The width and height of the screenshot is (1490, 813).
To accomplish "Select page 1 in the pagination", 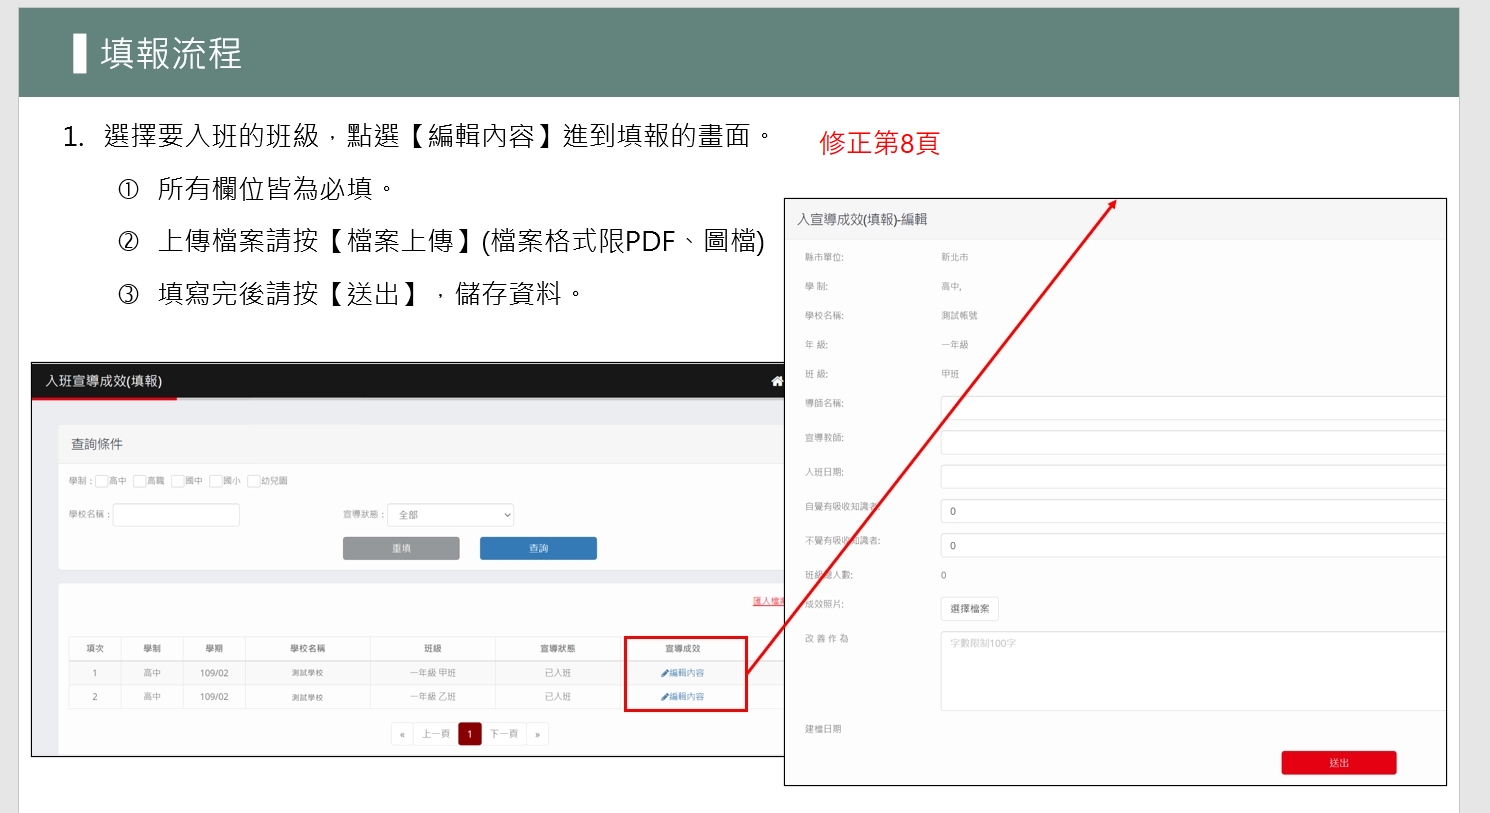I will [x=470, y=734].
